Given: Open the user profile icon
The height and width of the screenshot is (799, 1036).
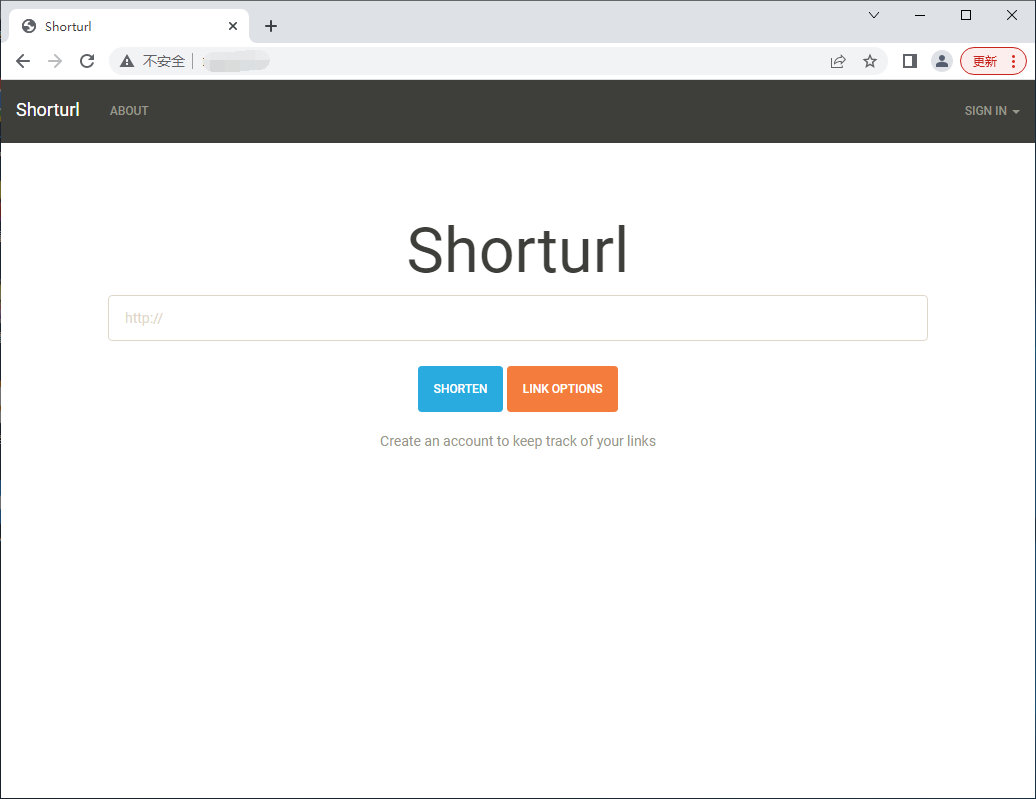Looking at the screenshot, I should point(941,61).
